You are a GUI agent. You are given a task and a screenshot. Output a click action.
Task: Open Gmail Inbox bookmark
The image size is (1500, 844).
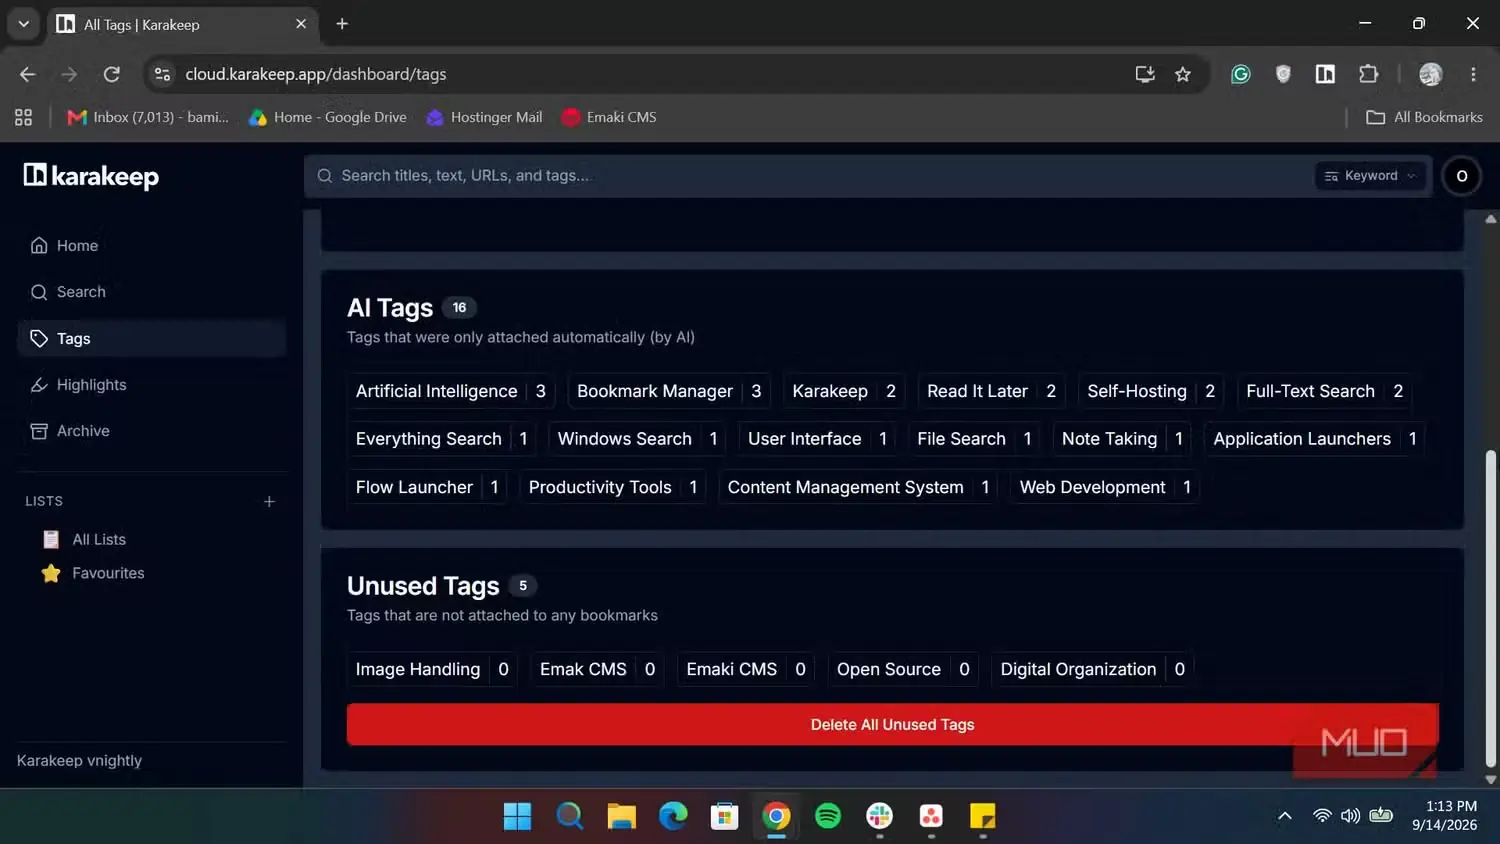click(148, 117)
